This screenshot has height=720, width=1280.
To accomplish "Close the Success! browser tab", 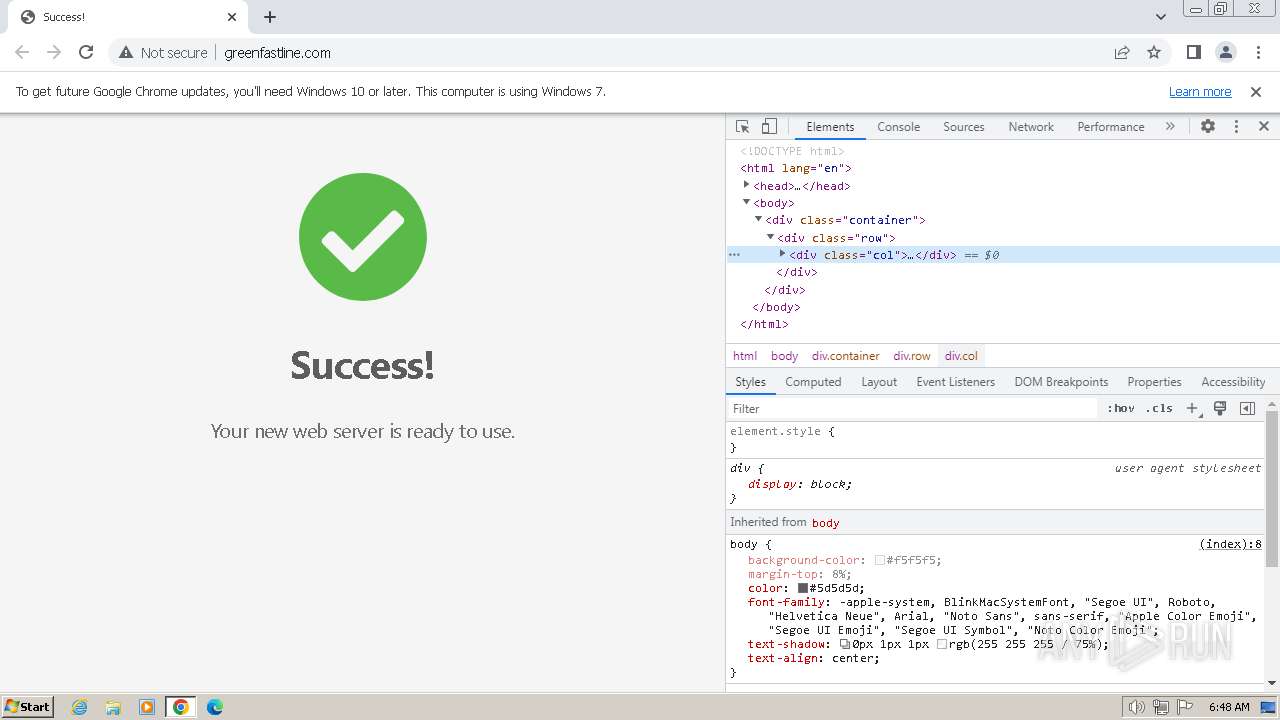I will (x=232, y=17).
